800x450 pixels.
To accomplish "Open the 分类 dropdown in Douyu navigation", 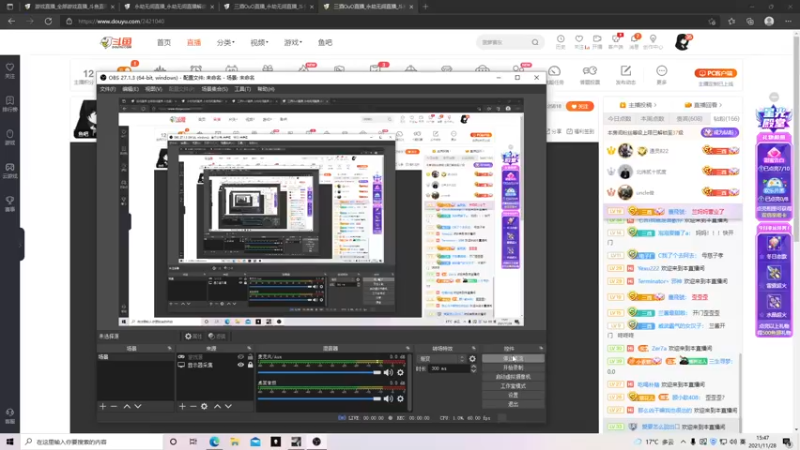I will click(226, 42).
